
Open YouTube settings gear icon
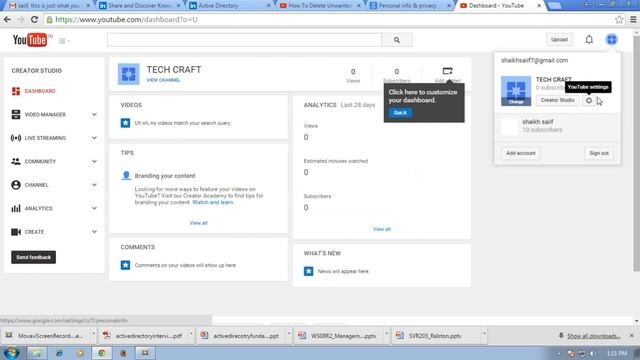pyautogui.click(x=589, y=100)
